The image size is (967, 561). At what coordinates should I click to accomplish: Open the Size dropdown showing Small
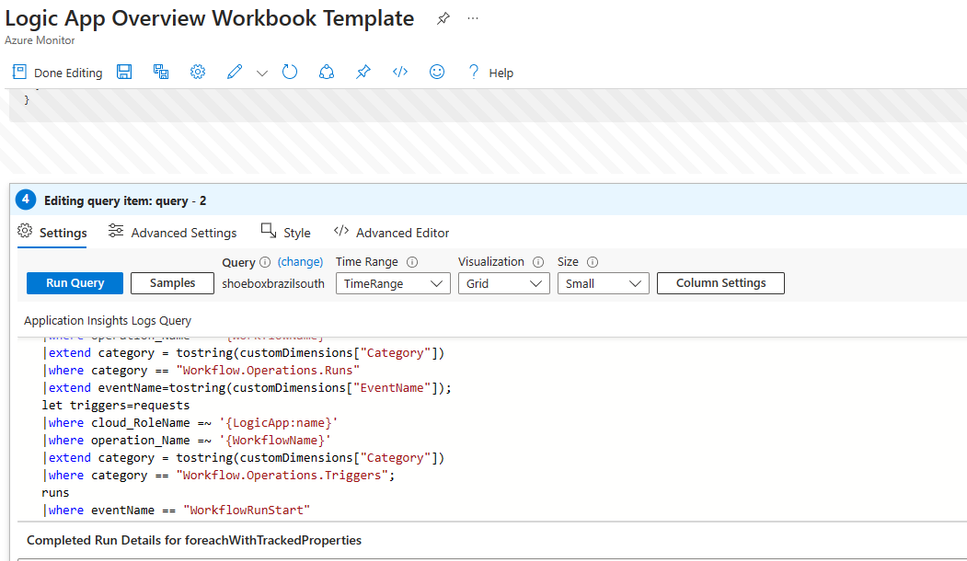[x=603, y=284]
